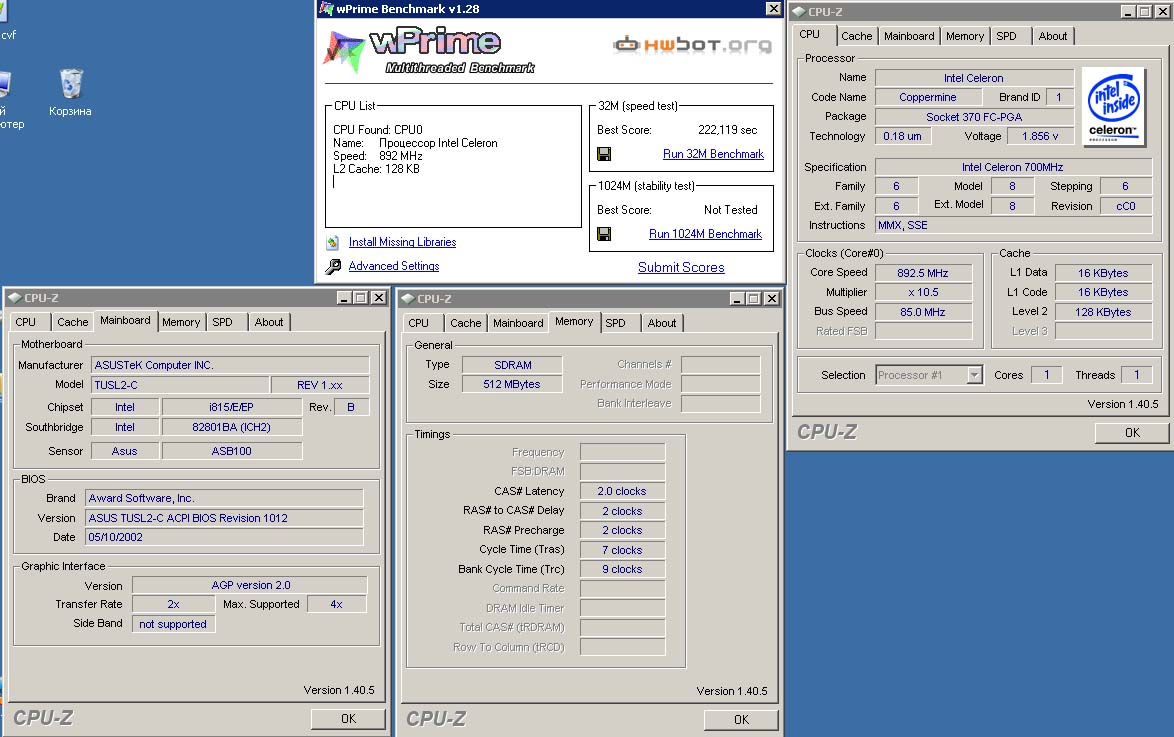
Task: Click the 222,119 sec best score
Action: [x=727, y=130]
